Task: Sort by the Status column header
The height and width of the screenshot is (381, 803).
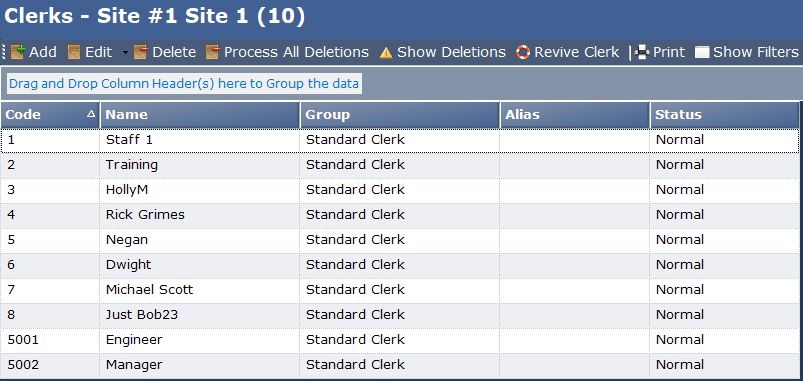Action: (x=724, y=115)
